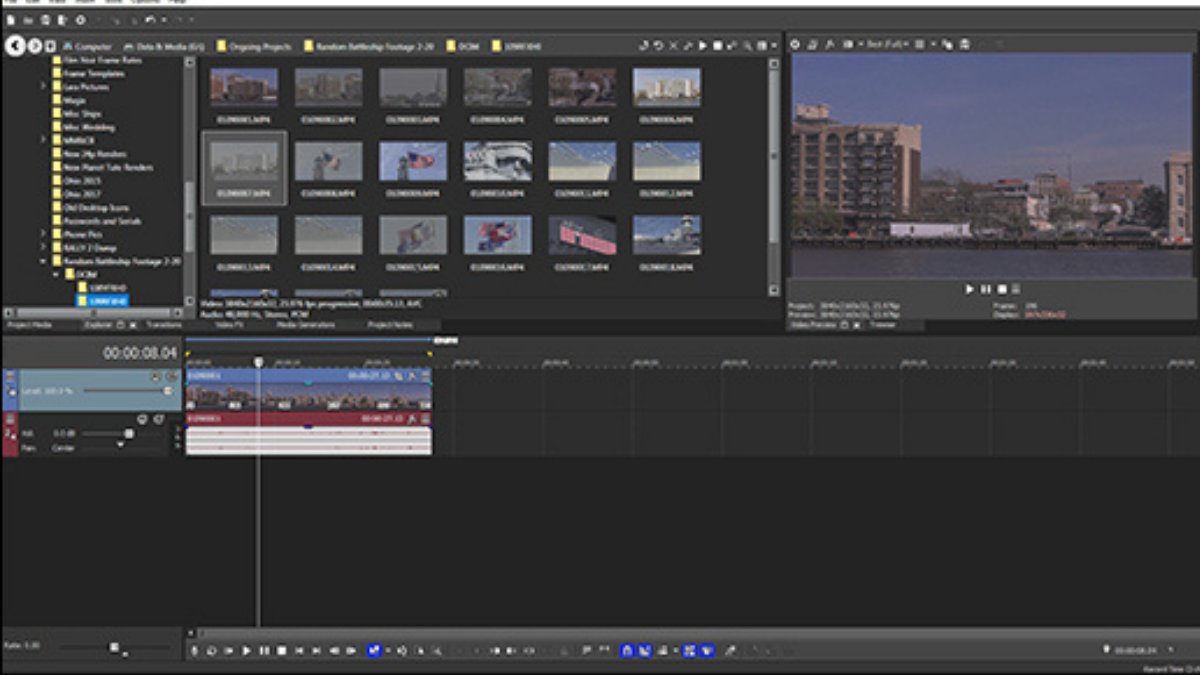Screen dimensions: 1200x675
Task: Collapse the DCIM folder in tree
Action: click(57, 274)
